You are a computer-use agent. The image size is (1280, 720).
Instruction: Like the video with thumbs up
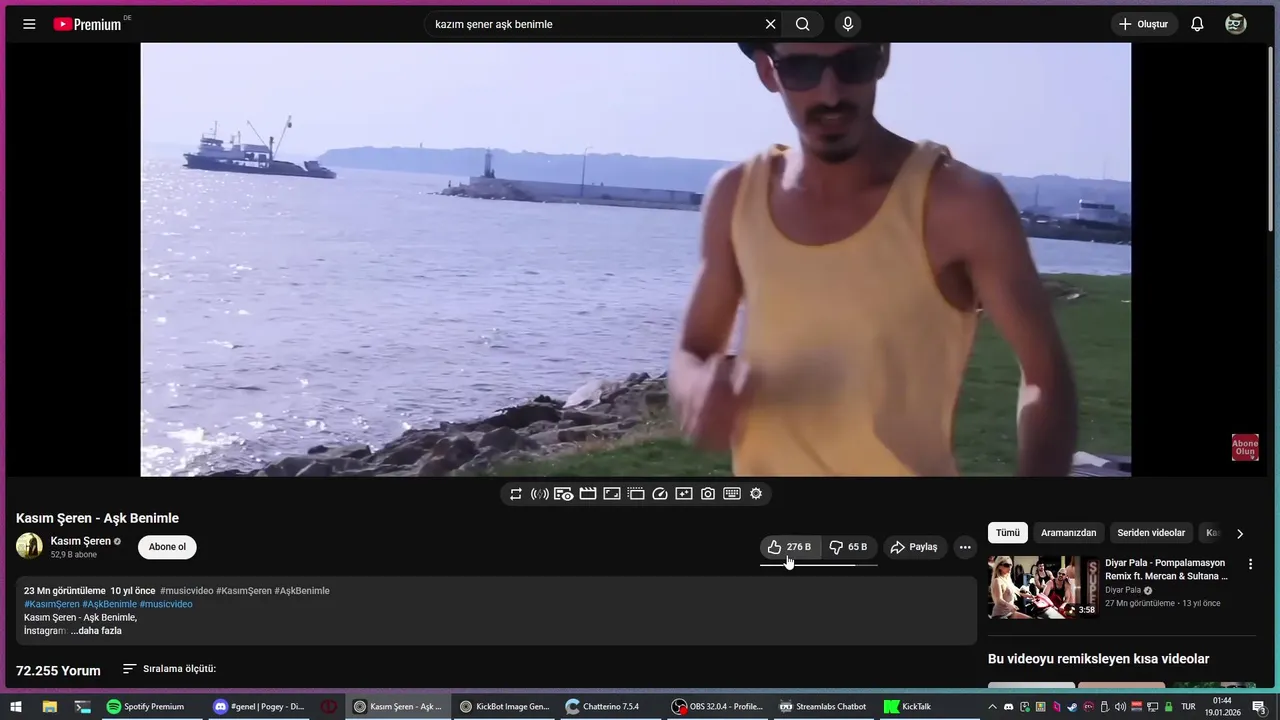pyautogui.click(x=790, y=547)
